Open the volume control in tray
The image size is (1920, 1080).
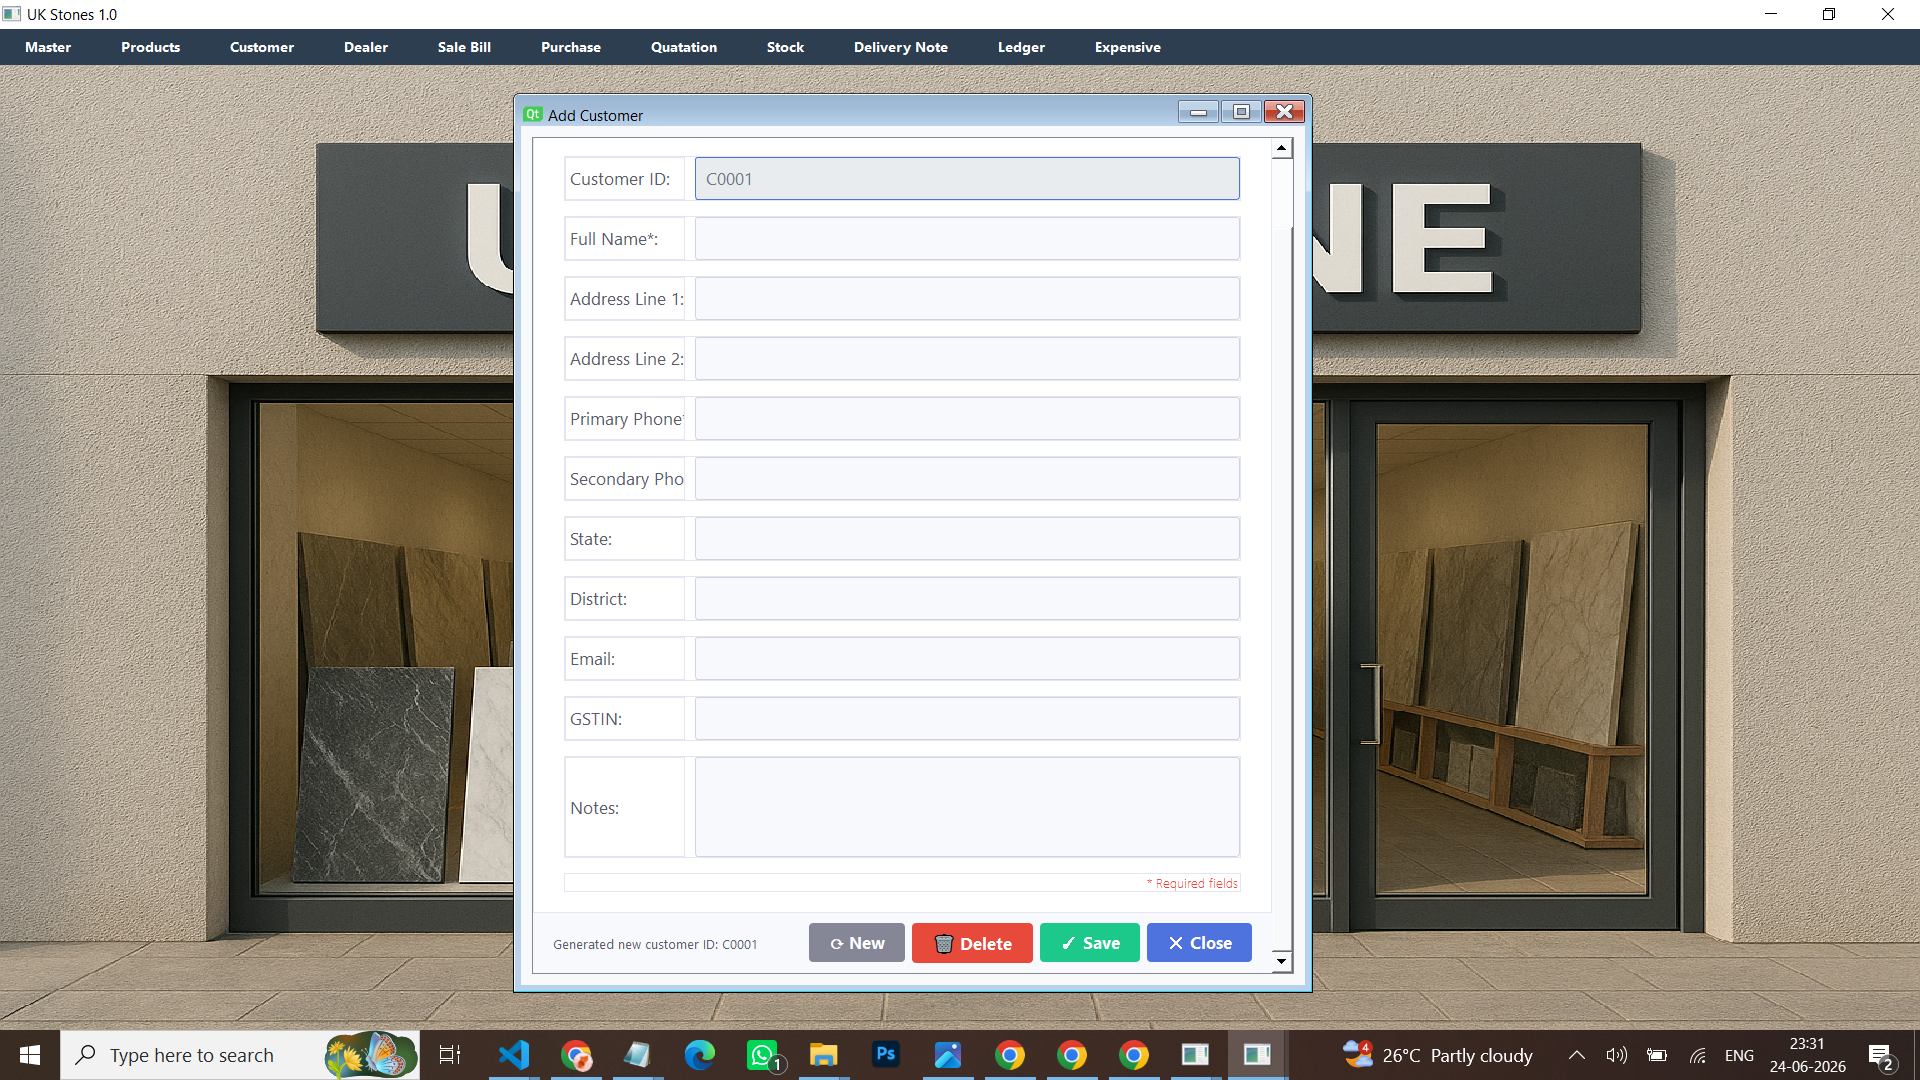point(1616,1055)
